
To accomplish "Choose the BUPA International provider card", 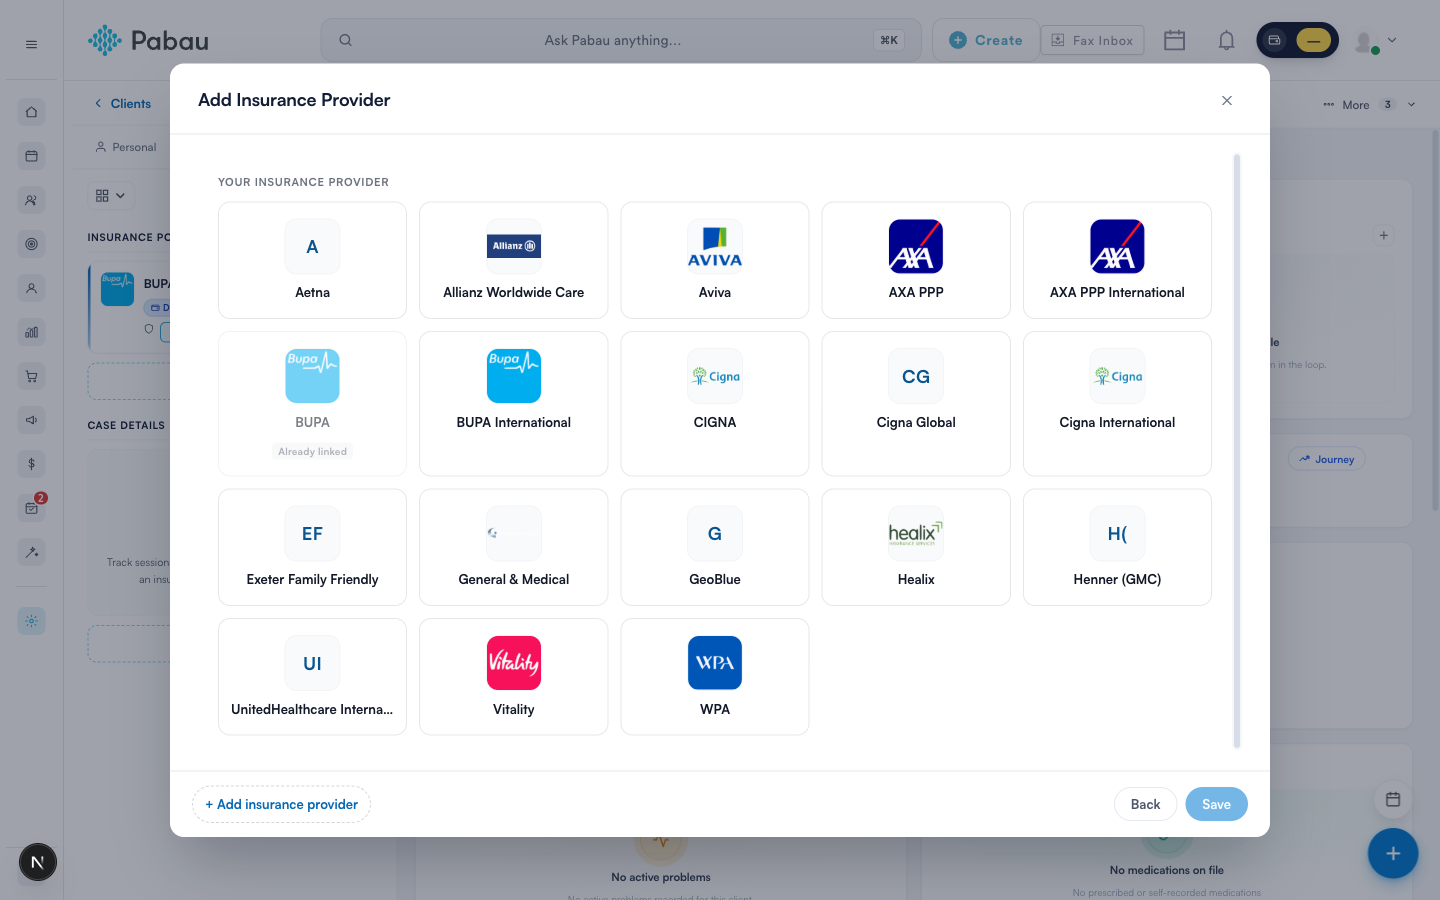I will (513, 404).
